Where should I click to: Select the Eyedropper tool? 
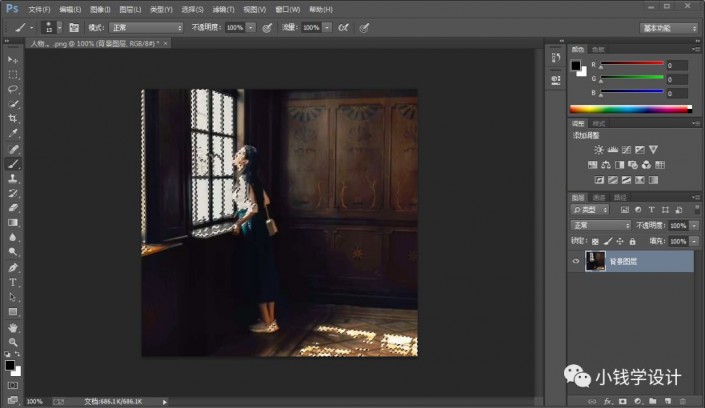(x=13, y=133)
